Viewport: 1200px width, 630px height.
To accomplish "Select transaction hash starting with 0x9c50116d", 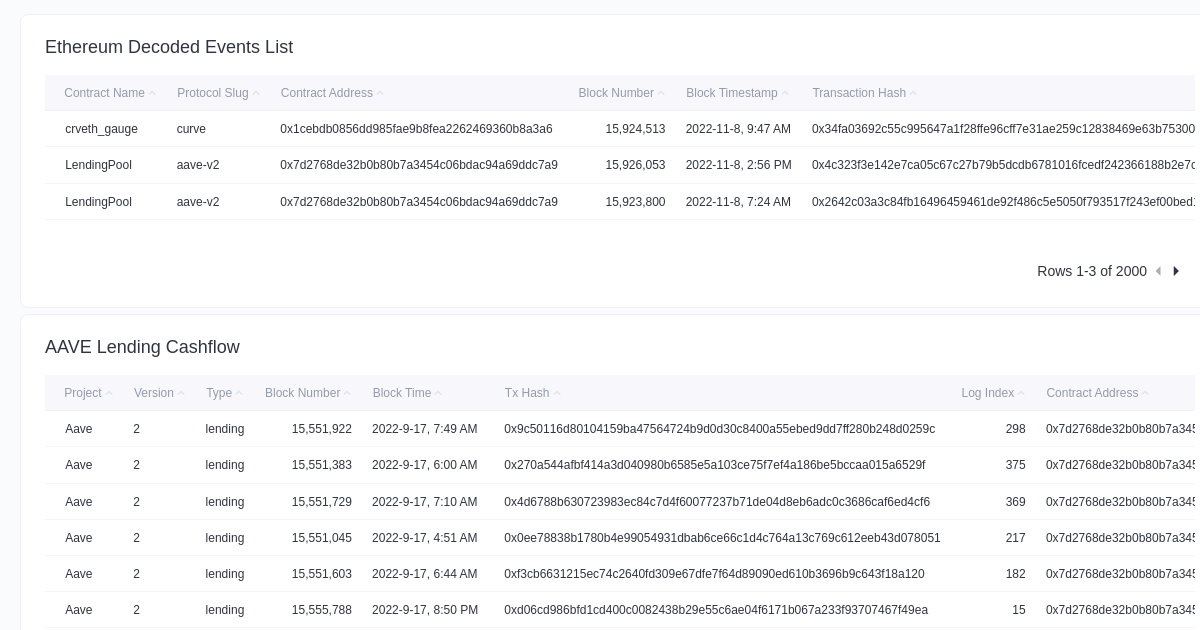I will coord(719,429).
